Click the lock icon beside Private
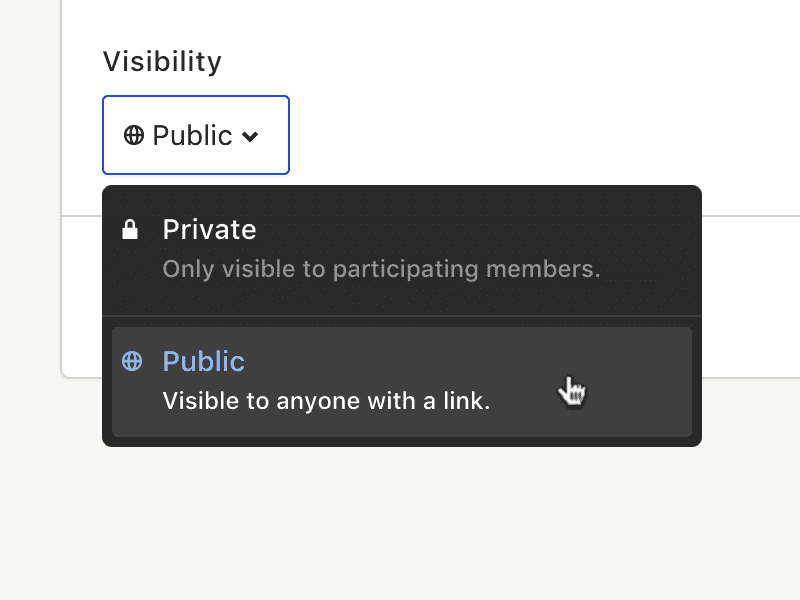Screen dimensions: 800x600 coord(130,230)
